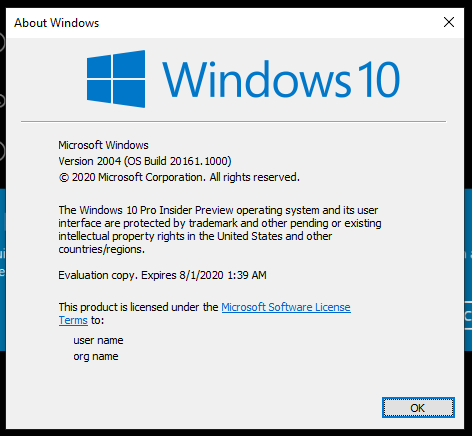Click the OK button
This screenshot has height=436, width=472.
coord(418,407)
